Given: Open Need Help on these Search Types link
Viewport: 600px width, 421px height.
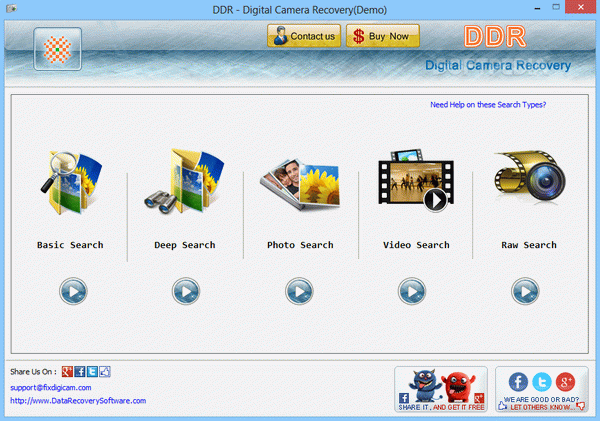Looking at the screenshot, I should coord(488,104).
